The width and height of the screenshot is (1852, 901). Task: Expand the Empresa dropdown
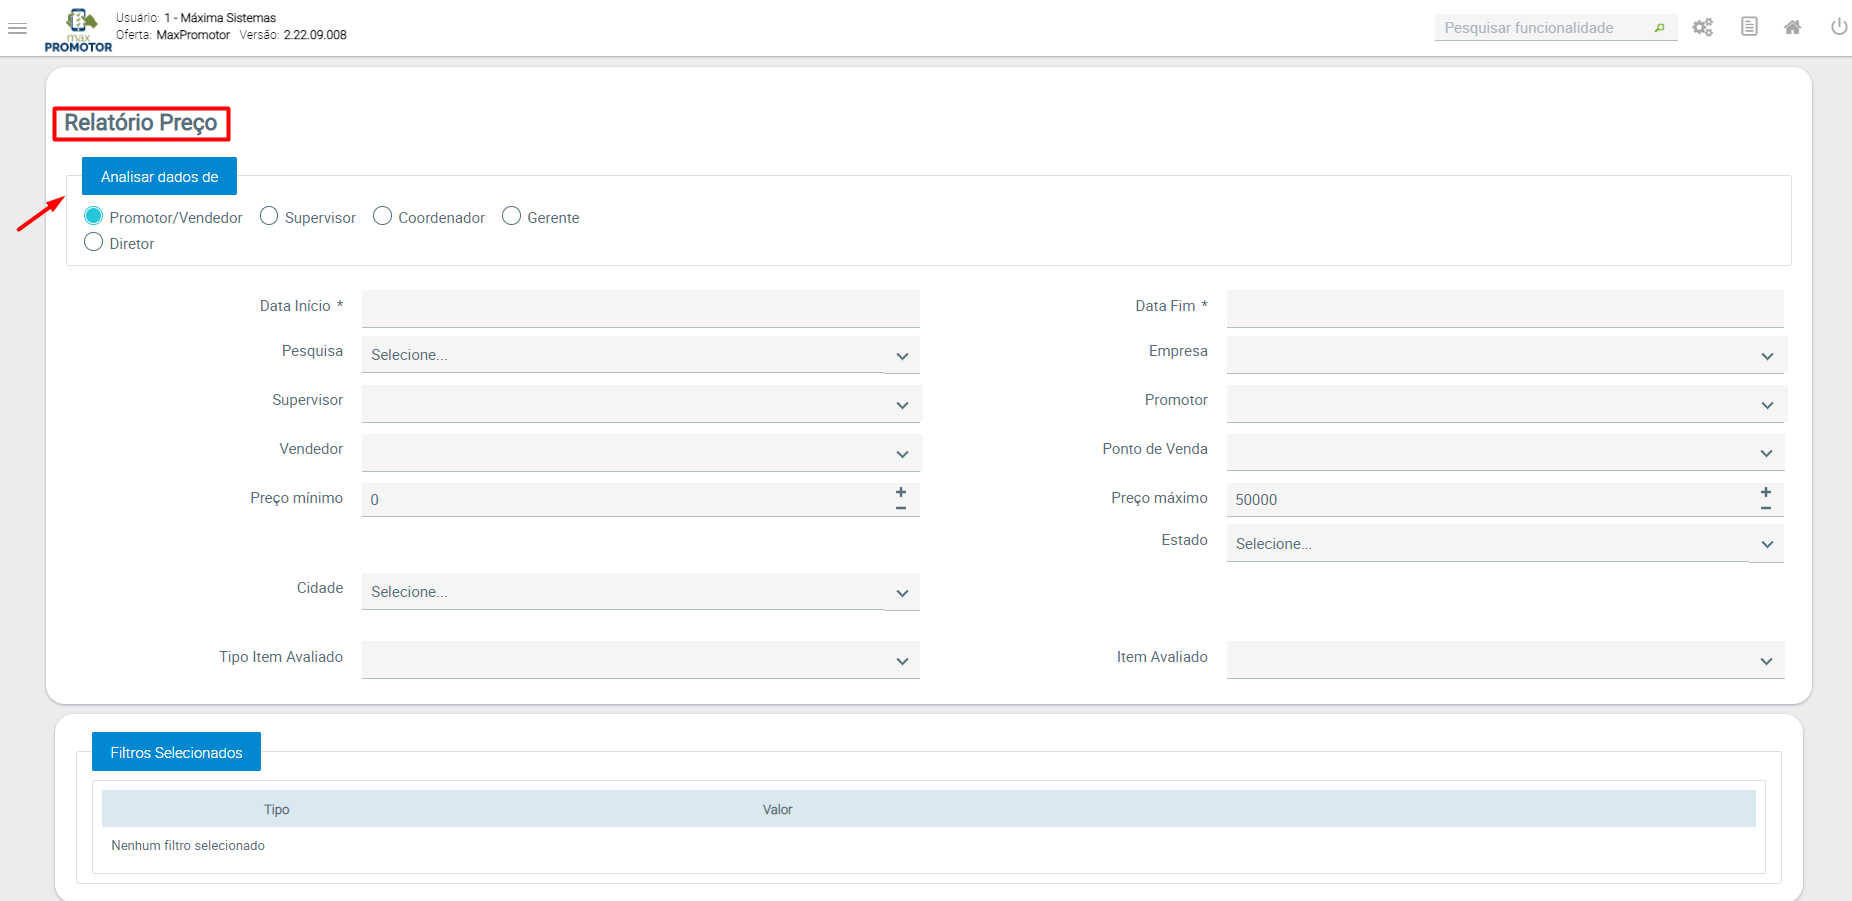click(1505, 355)
